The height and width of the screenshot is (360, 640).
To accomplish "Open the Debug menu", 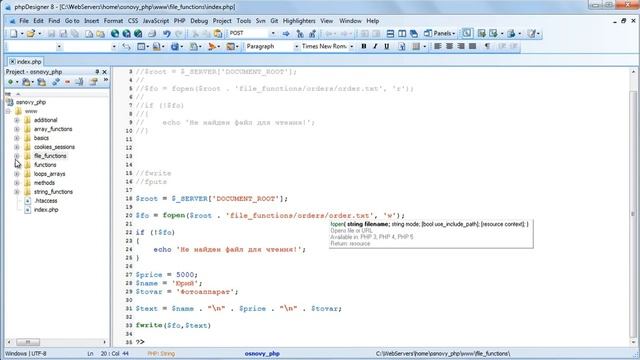I will [199, 21].
